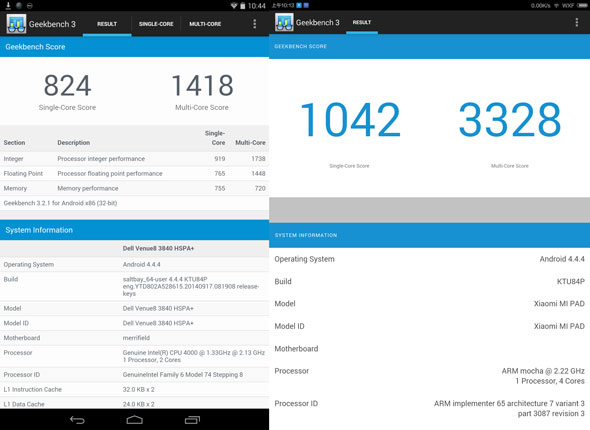Select the Memory performance row

click(x=134, y=188)
